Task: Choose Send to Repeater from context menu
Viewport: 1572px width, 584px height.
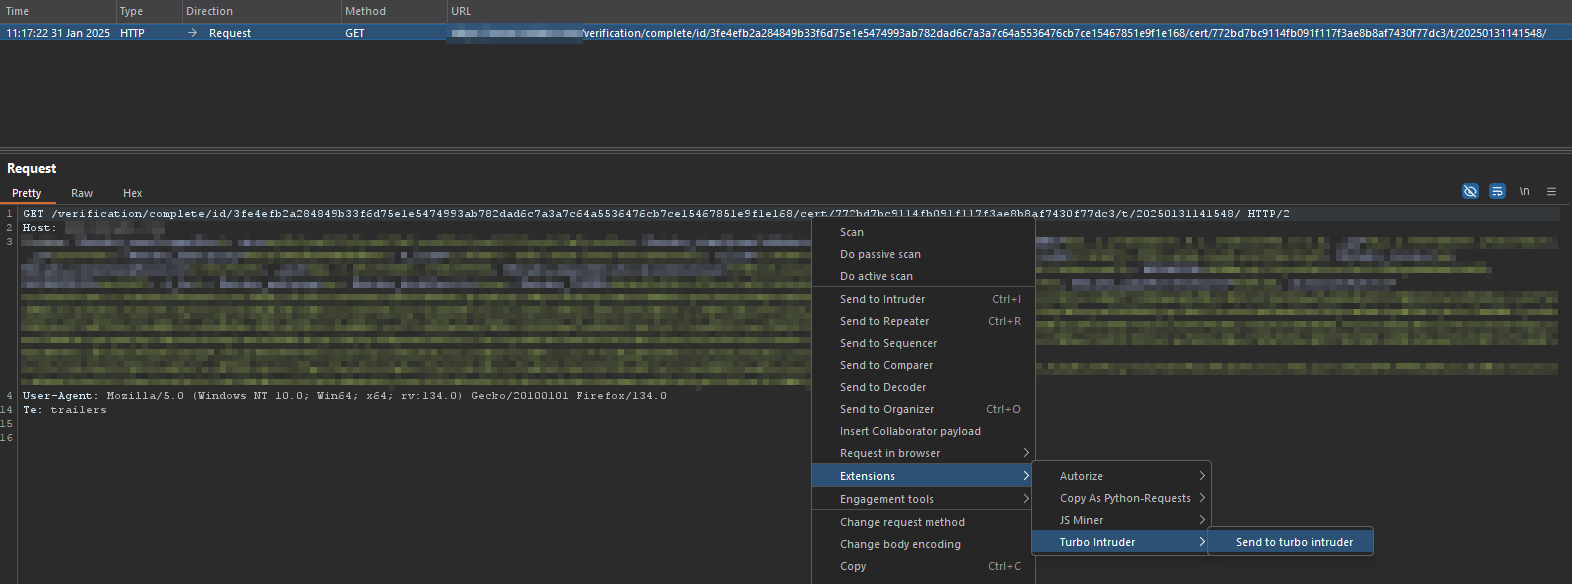Action: 884,321
